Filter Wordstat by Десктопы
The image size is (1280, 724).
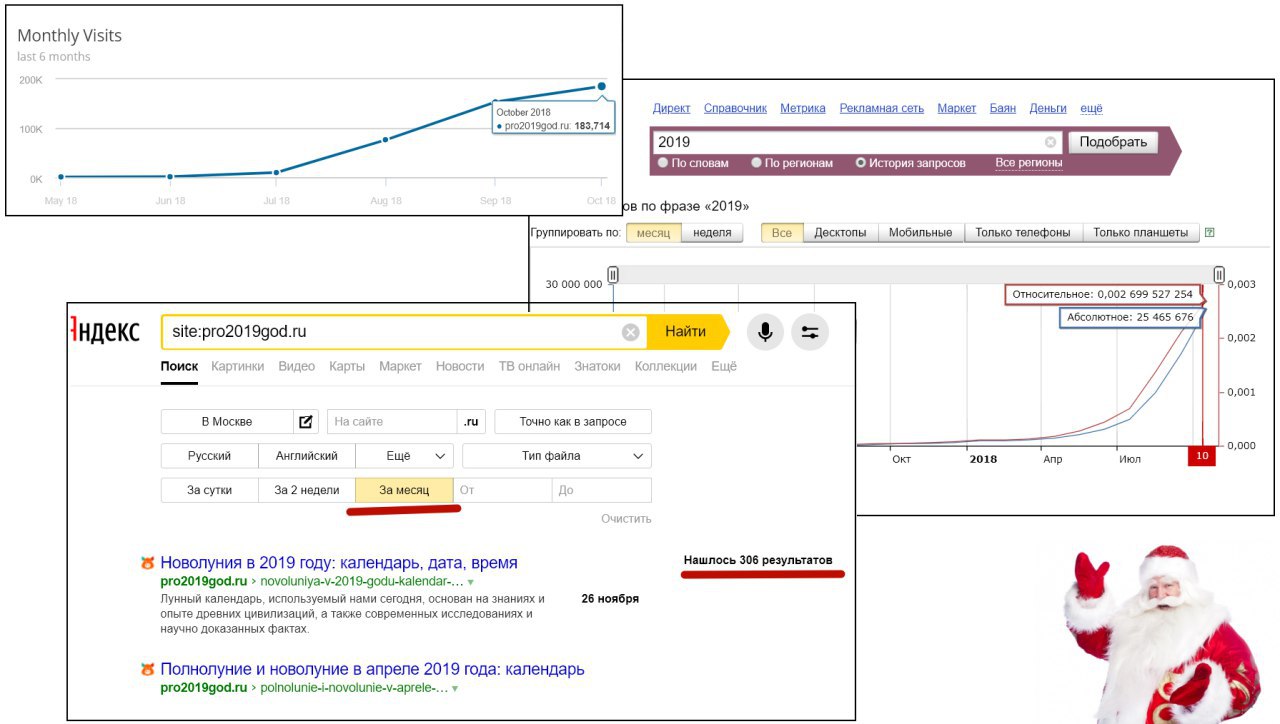tap(840, 232)
